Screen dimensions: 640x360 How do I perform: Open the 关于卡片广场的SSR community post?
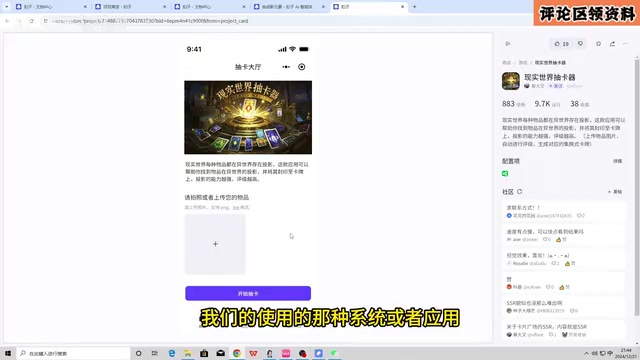tap(563, 331)
